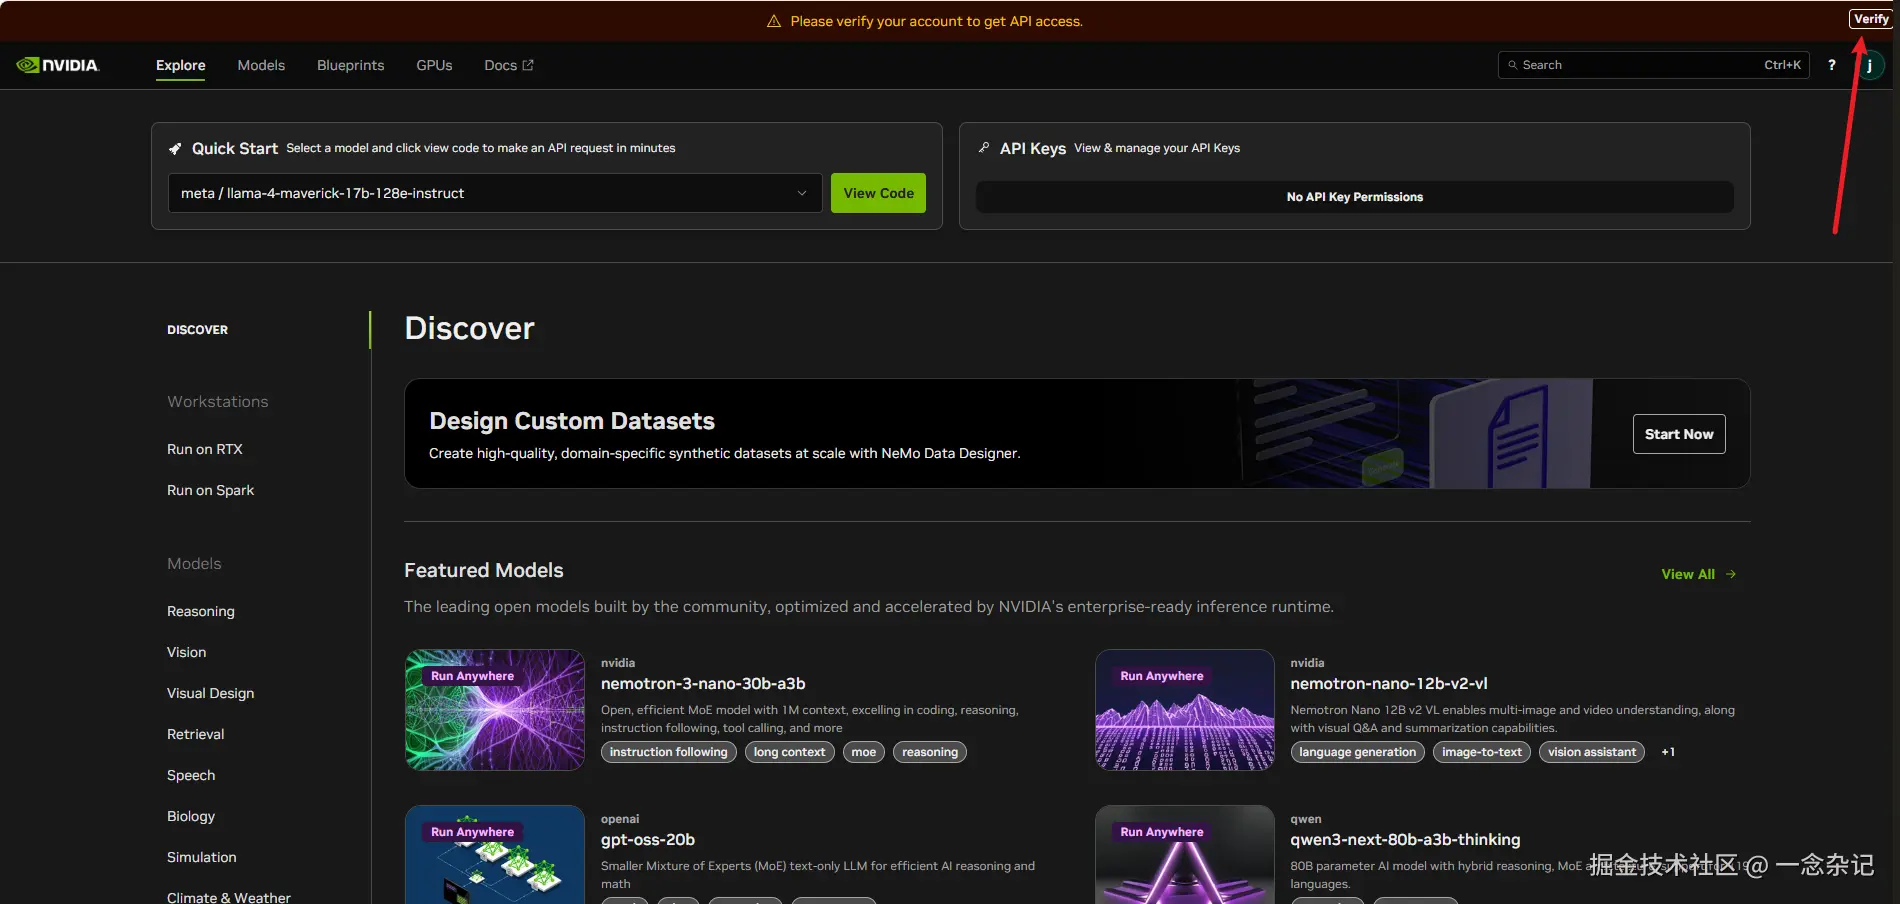
Task: Open the gpt-oss-20b thumbnail
Action: point(495,855)
